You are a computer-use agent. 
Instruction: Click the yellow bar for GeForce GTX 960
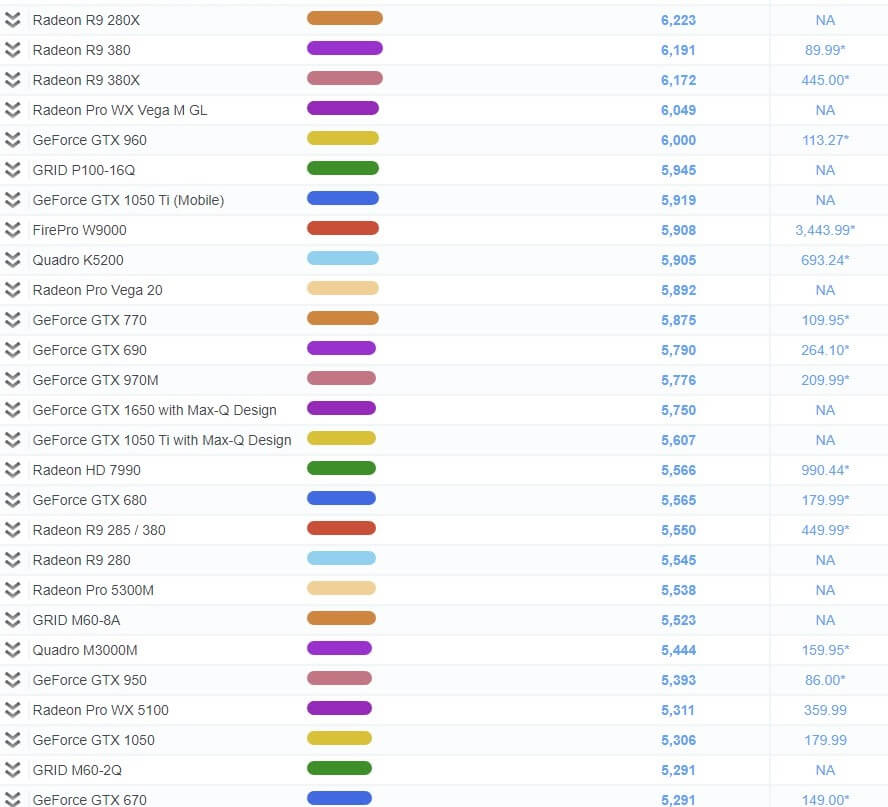click(343, 138)
